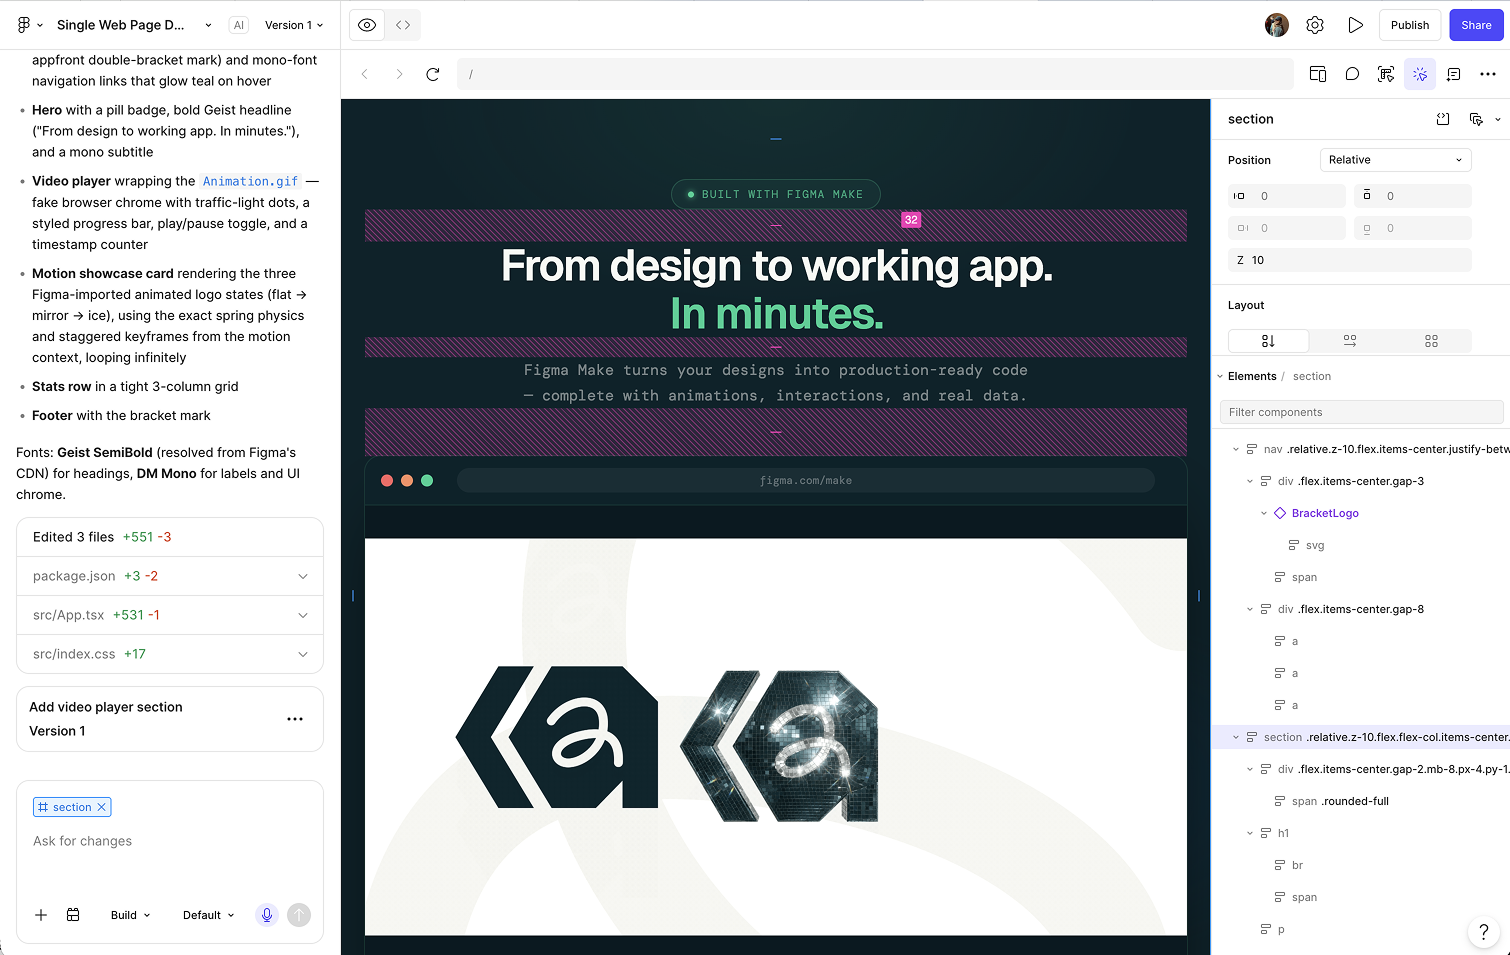This screenshot has height=955, width=1510.
Task: Open the Build mode dropdown
Action: coord(130,915)
